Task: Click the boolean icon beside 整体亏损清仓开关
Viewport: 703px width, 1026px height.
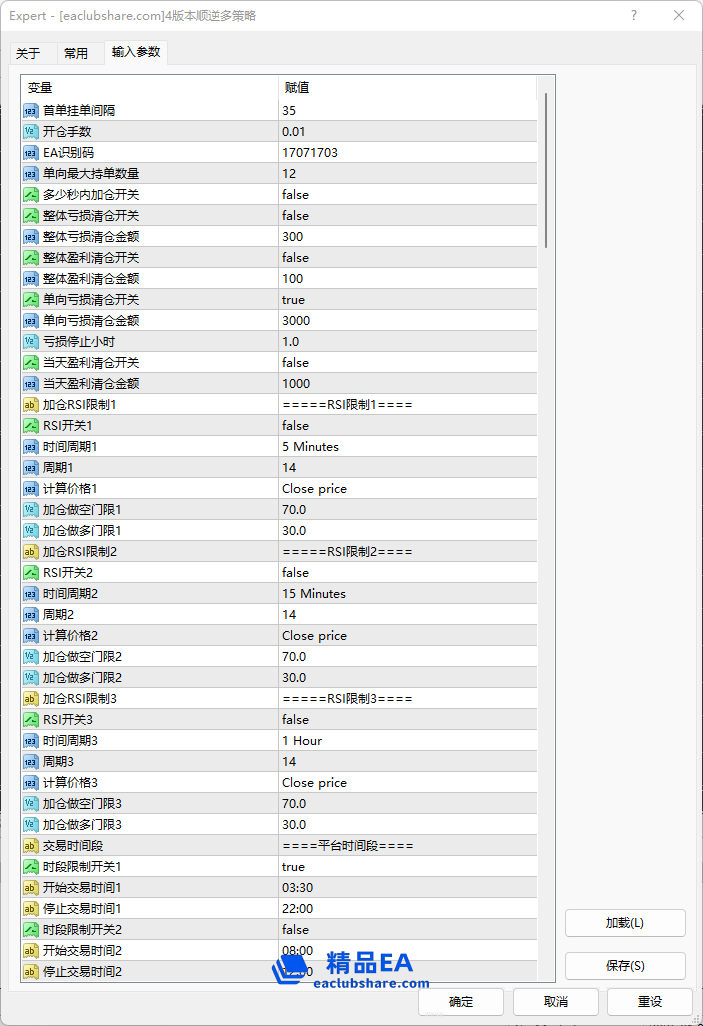Action: 31,215
